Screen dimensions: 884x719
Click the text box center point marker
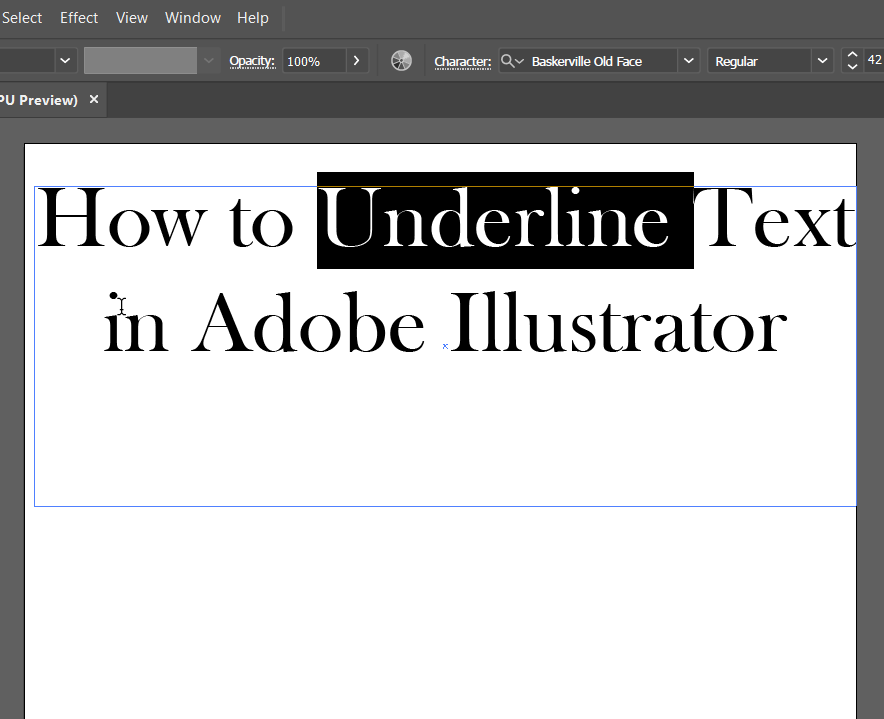click(445, 346)
